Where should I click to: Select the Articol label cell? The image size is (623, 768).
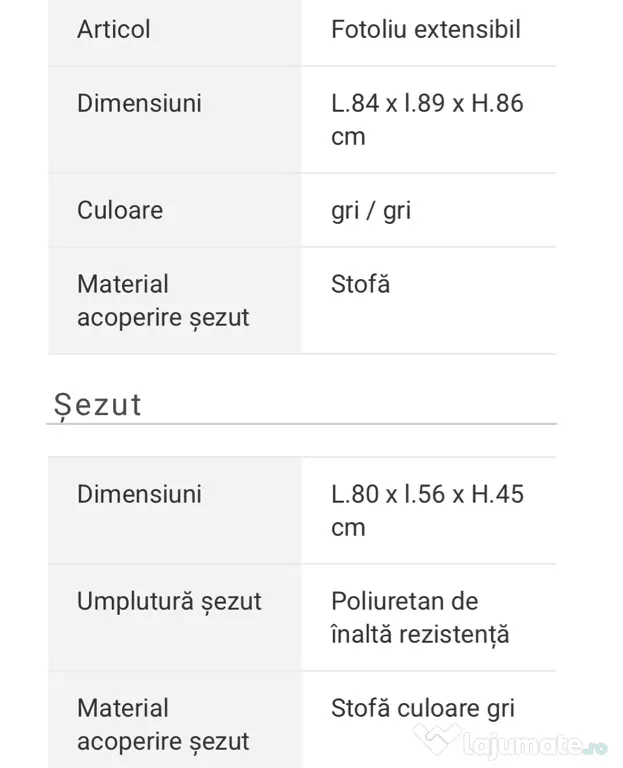pyautogui.click(x=114, y=29)
